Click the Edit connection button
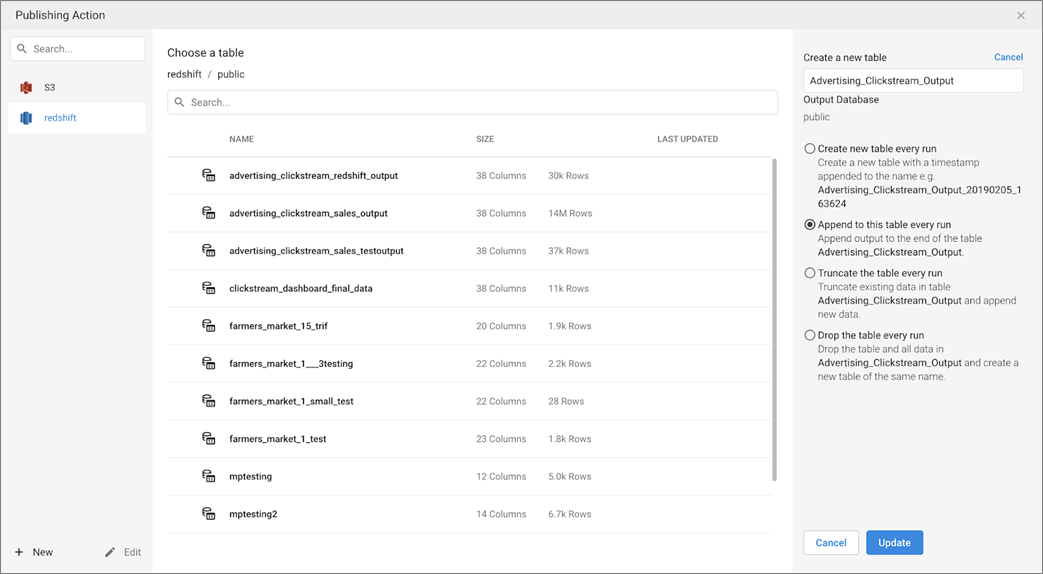This screenshot has height=574, width=1043. click(123, 552)
